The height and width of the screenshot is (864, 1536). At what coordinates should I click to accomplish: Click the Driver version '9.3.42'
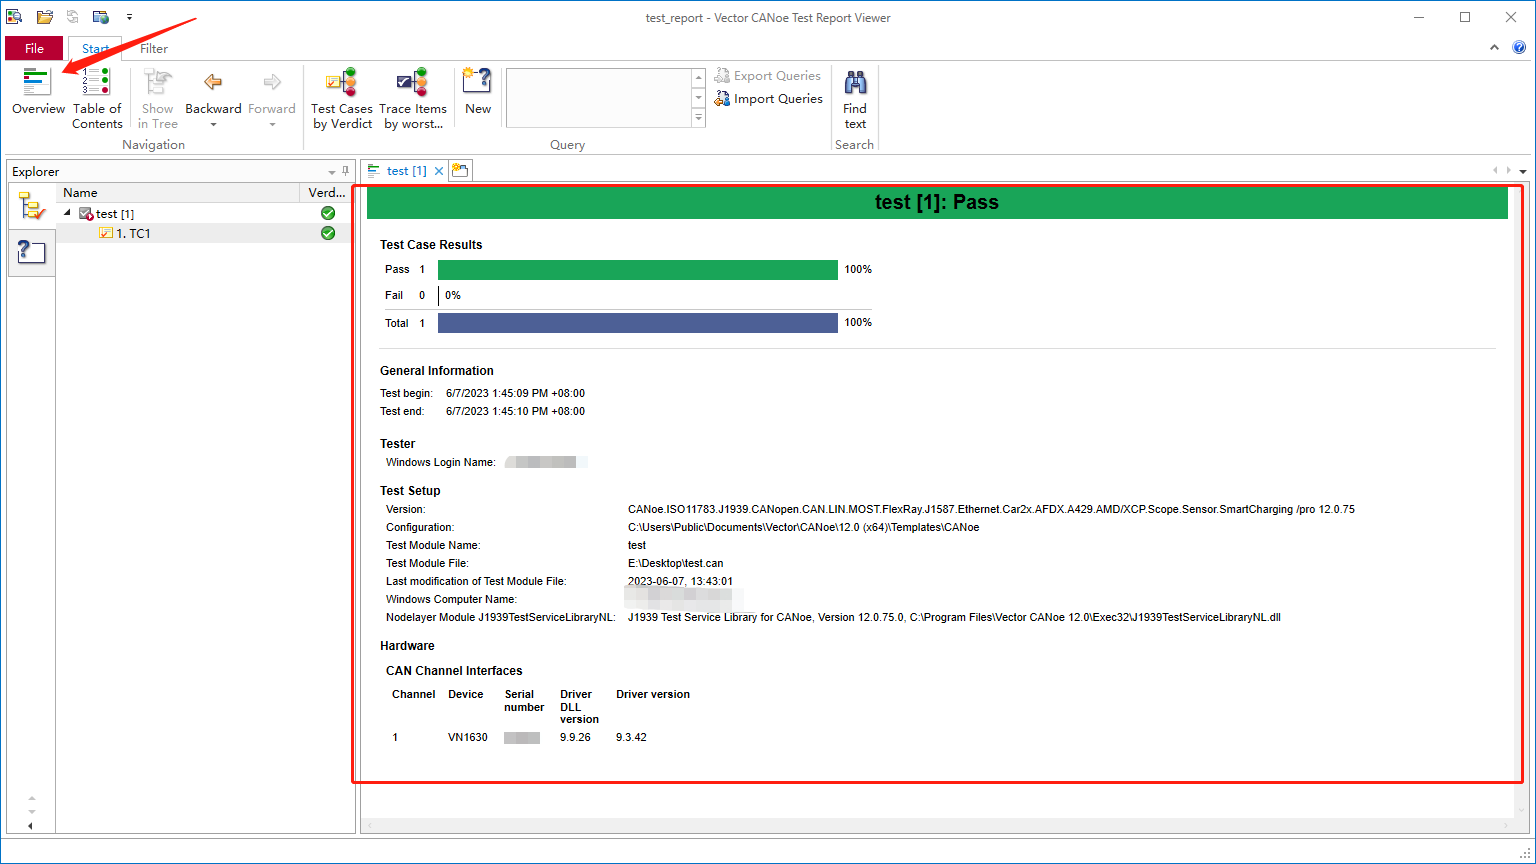click(631, 737)
